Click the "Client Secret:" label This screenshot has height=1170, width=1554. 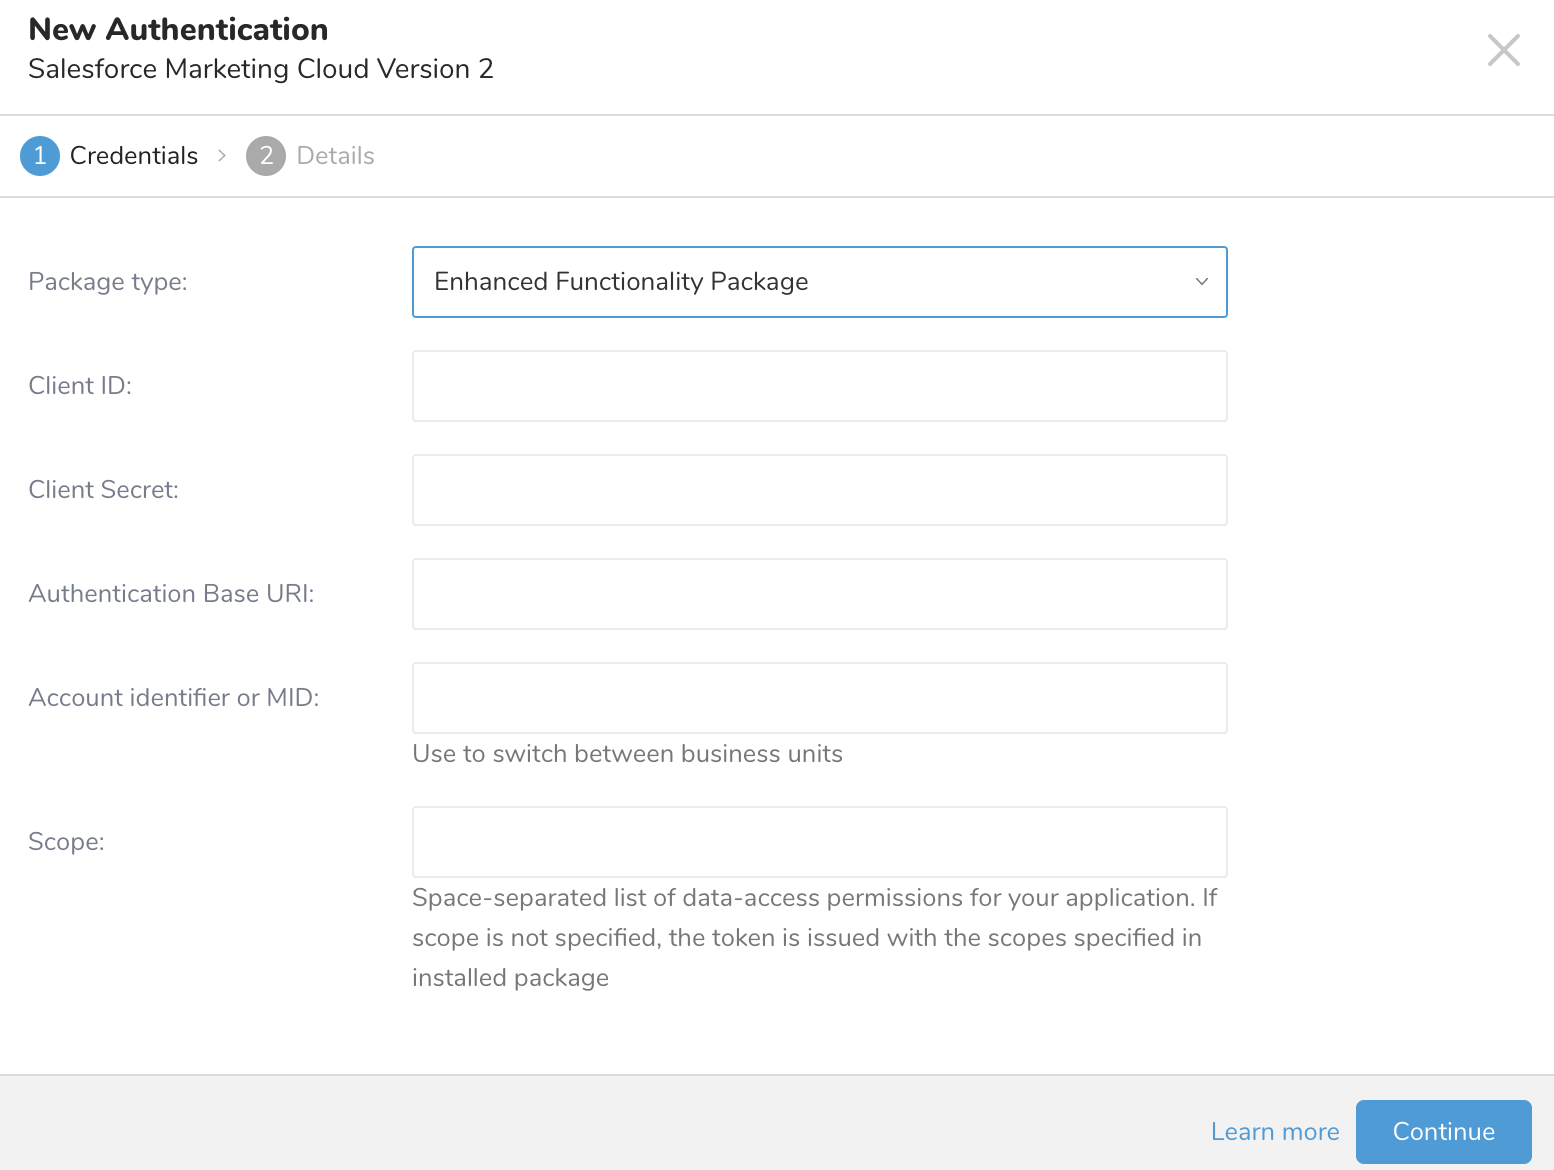(x=104, y=490)
